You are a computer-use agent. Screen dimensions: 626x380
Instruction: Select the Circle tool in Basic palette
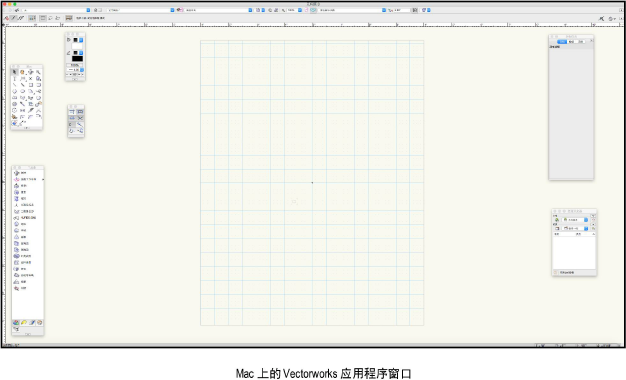tap(14, 91)
